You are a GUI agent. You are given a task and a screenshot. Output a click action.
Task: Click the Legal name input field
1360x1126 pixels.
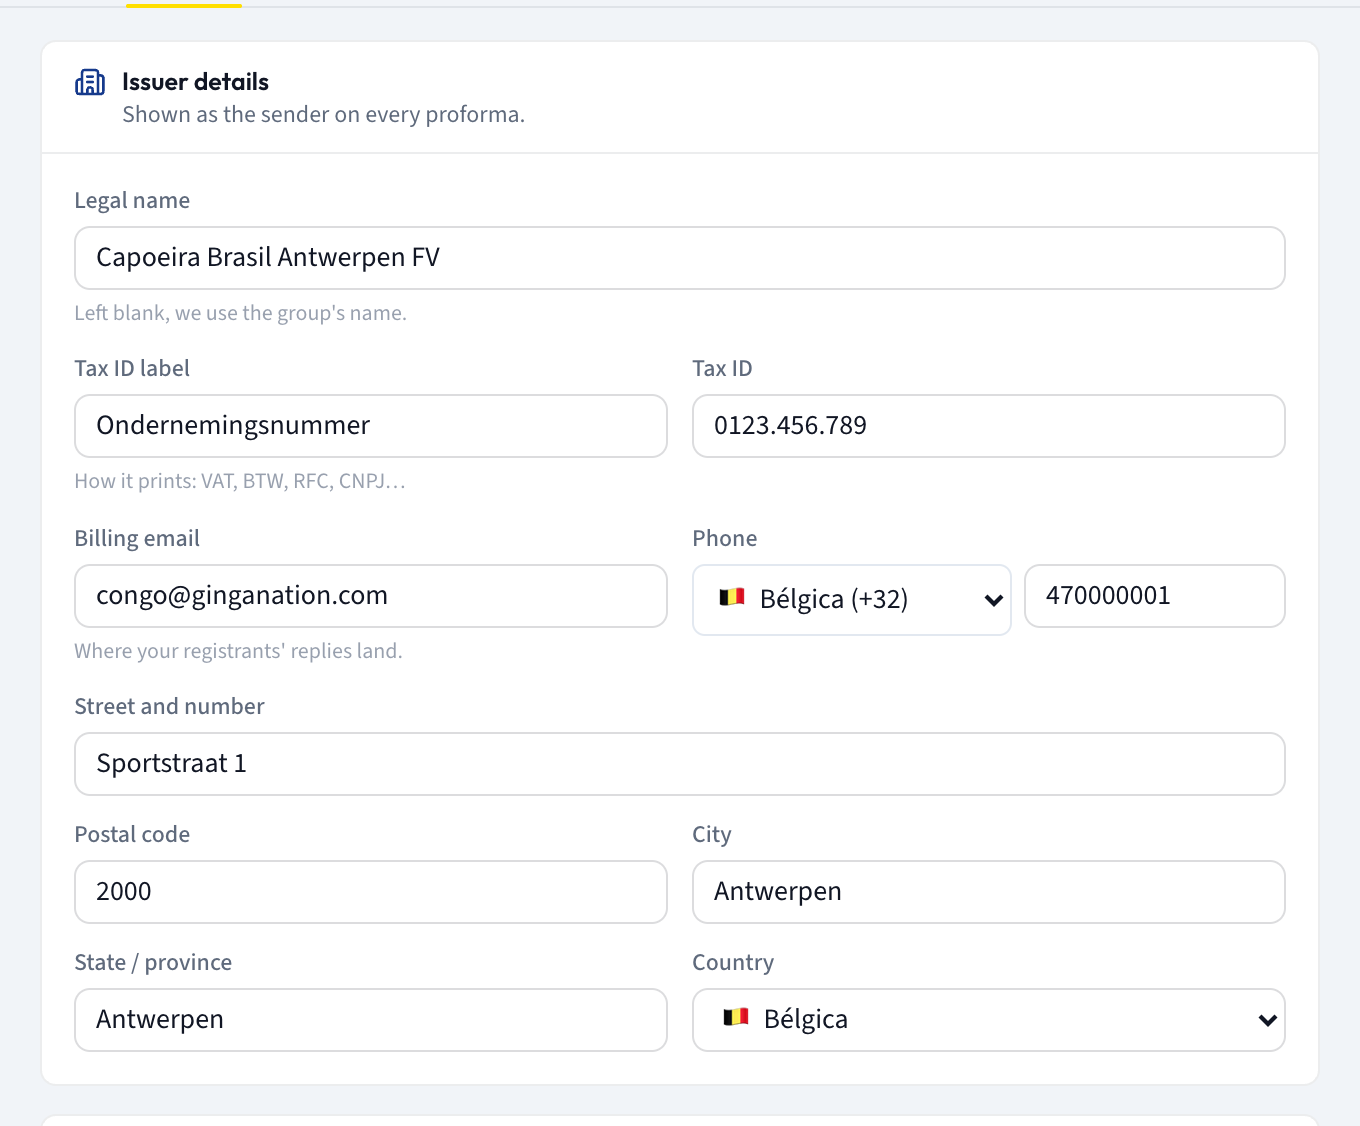pyautogui.click(x=680, y=258)
